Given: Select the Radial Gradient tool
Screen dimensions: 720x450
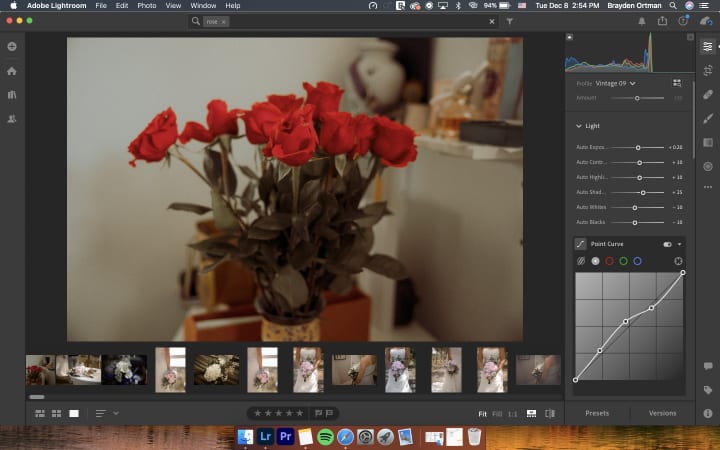Looking at the screenshot, I should [708, 166].
